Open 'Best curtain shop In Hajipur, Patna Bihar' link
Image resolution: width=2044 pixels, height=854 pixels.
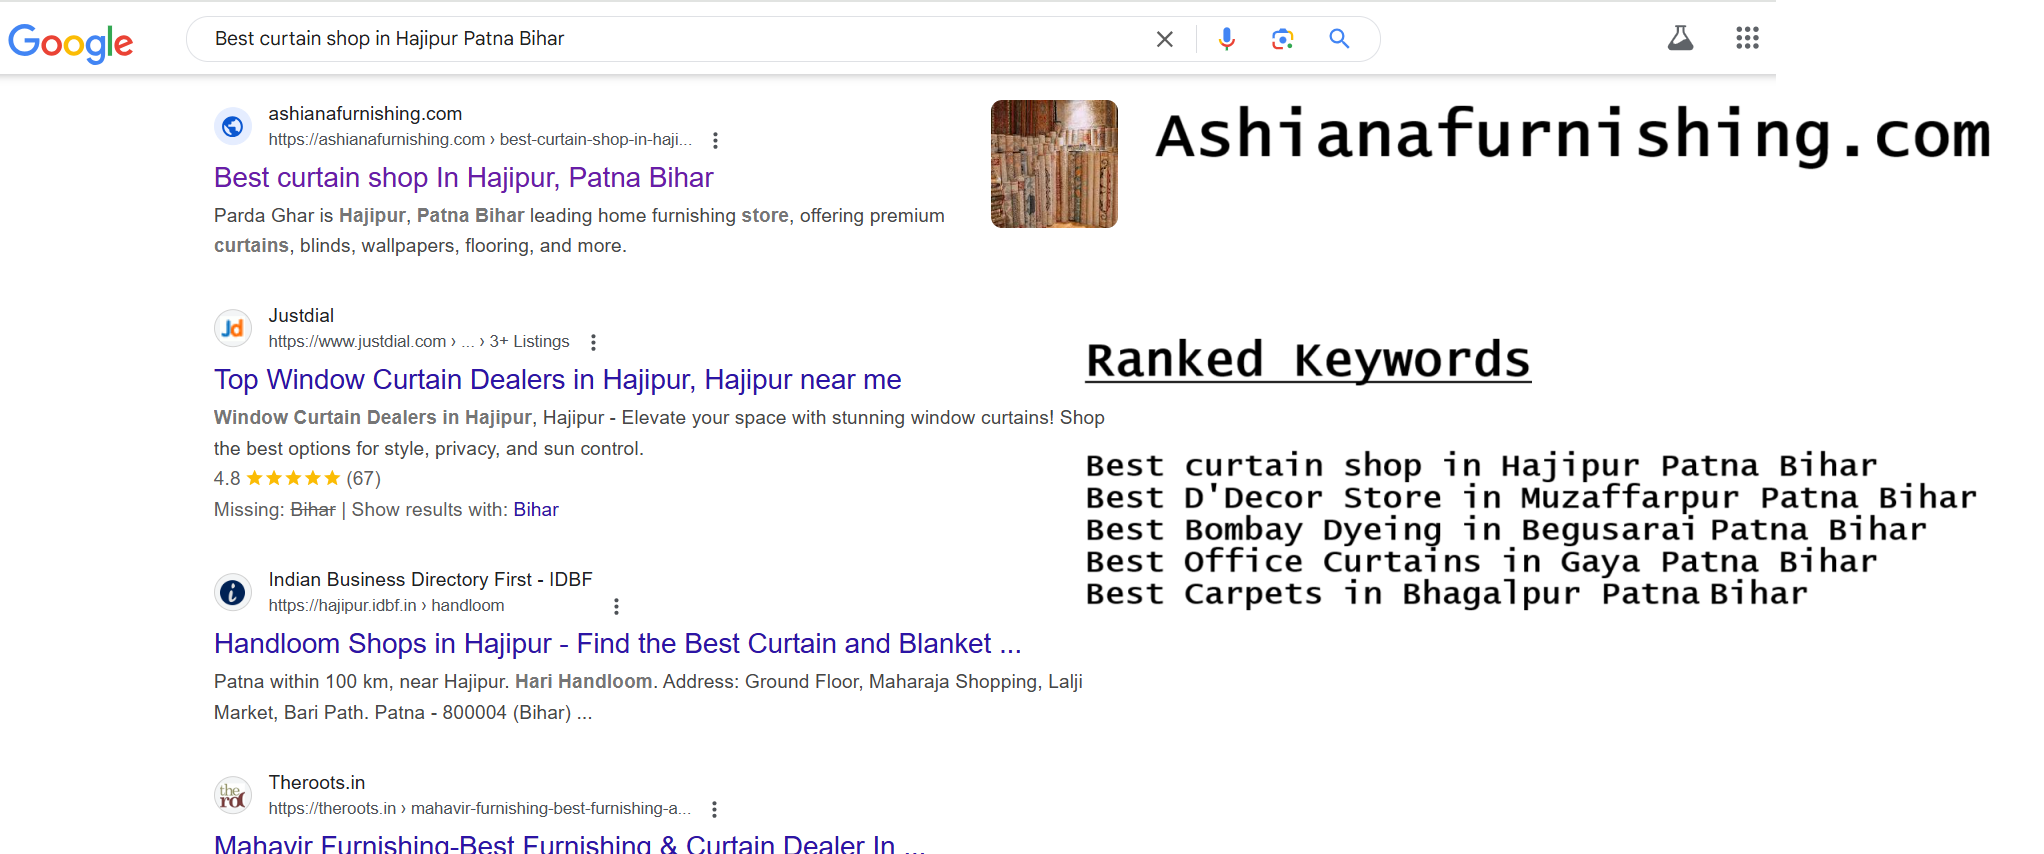463,177
